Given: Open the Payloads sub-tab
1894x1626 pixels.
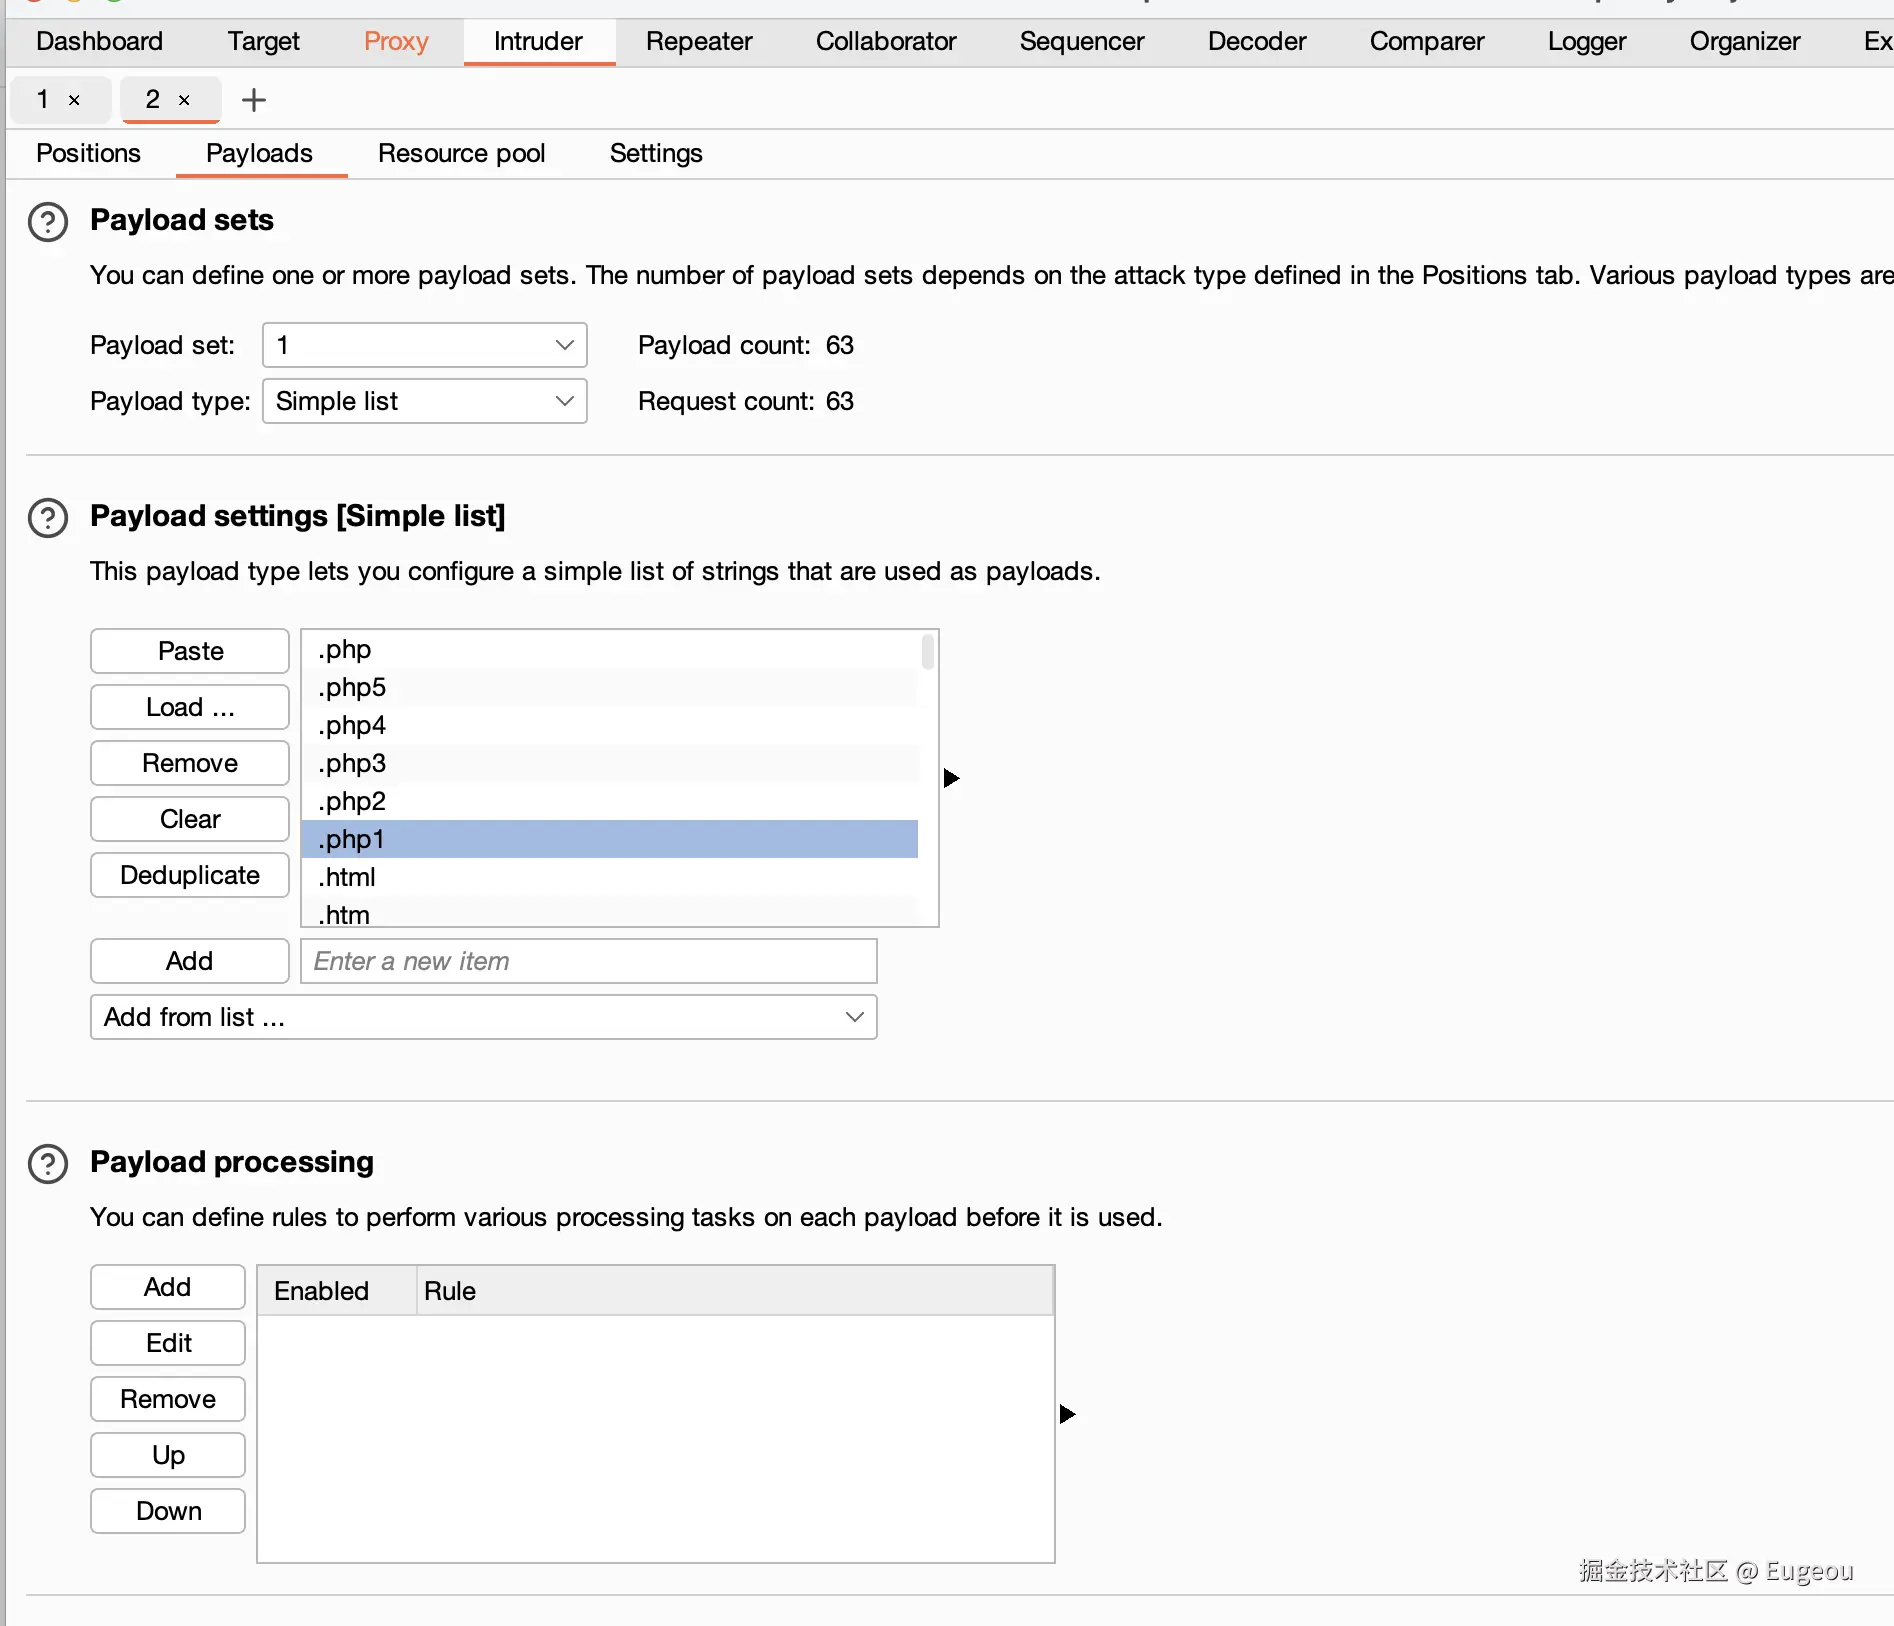Looking at the screenshot, I should click(x=259, y=153).
